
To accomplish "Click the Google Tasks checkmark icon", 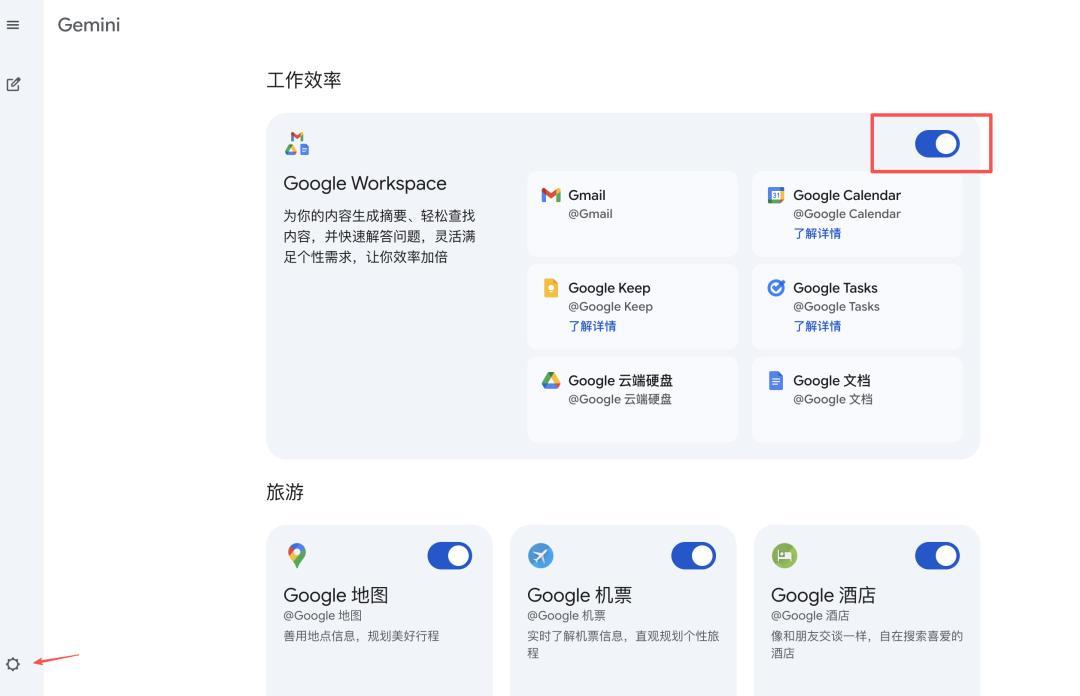I will [x=776, y=288].
